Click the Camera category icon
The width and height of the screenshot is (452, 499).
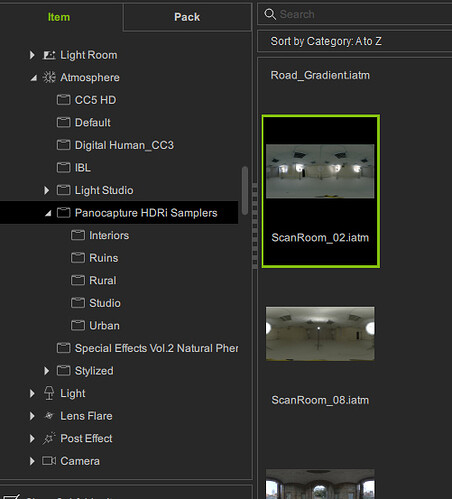click(x=49, y=461)
